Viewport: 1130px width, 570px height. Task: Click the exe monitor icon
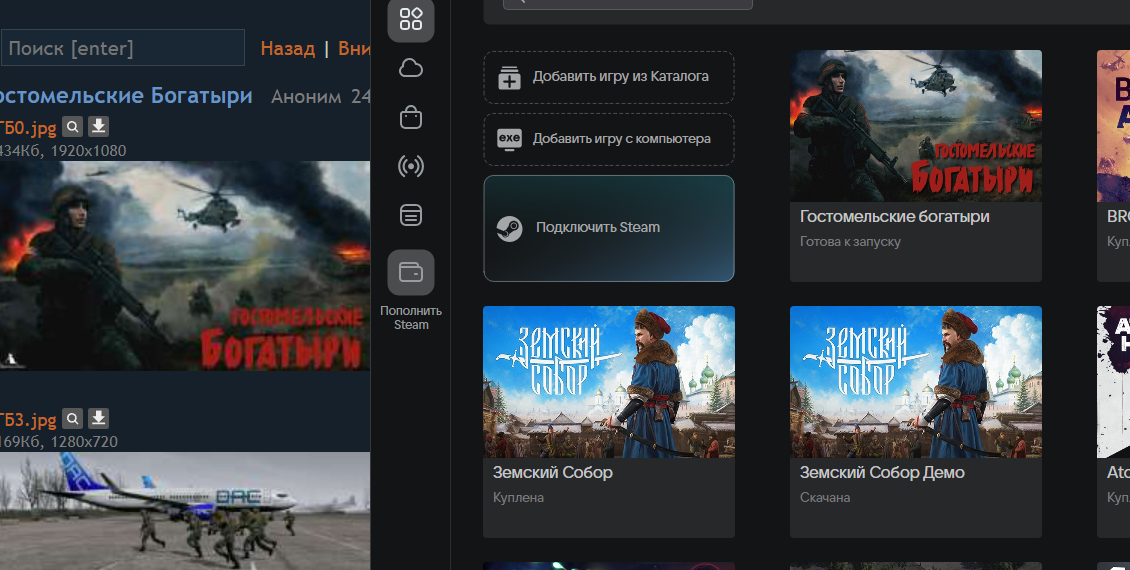tap(510, 139)
